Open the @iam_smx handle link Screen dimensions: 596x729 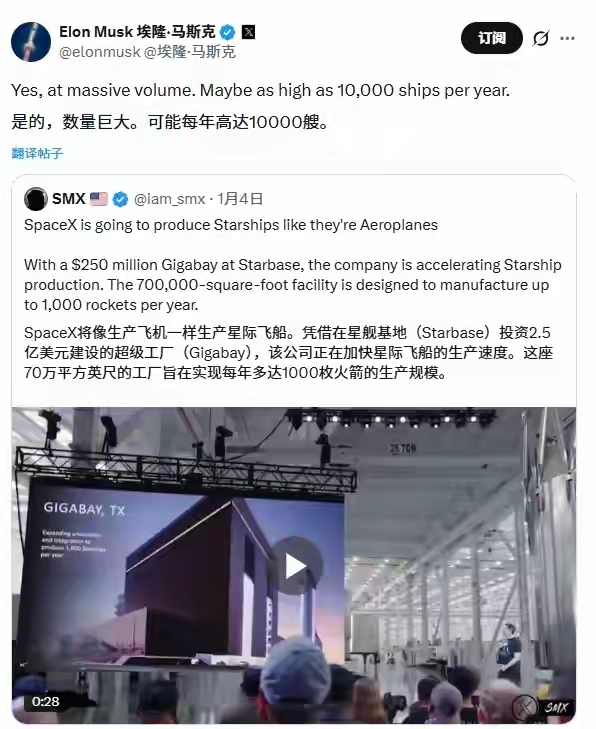tap(169, 199)
